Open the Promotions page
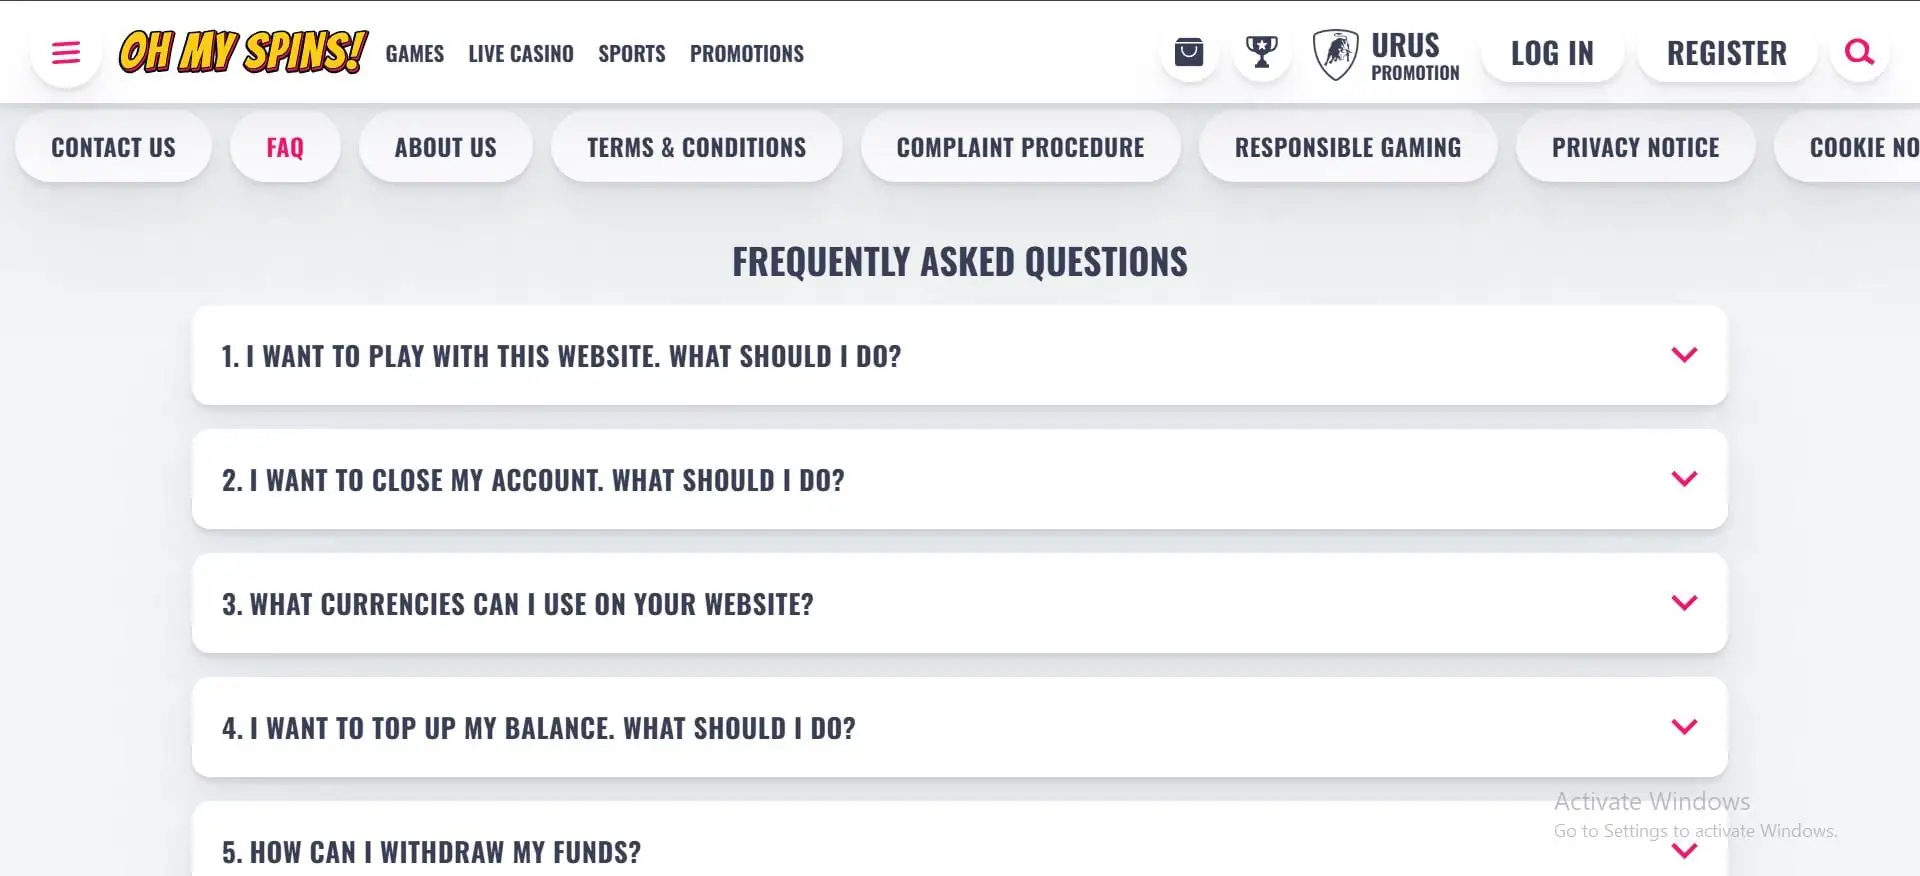Image resolution: width=1920 pixels, height=876 pixels. (747, 53)
